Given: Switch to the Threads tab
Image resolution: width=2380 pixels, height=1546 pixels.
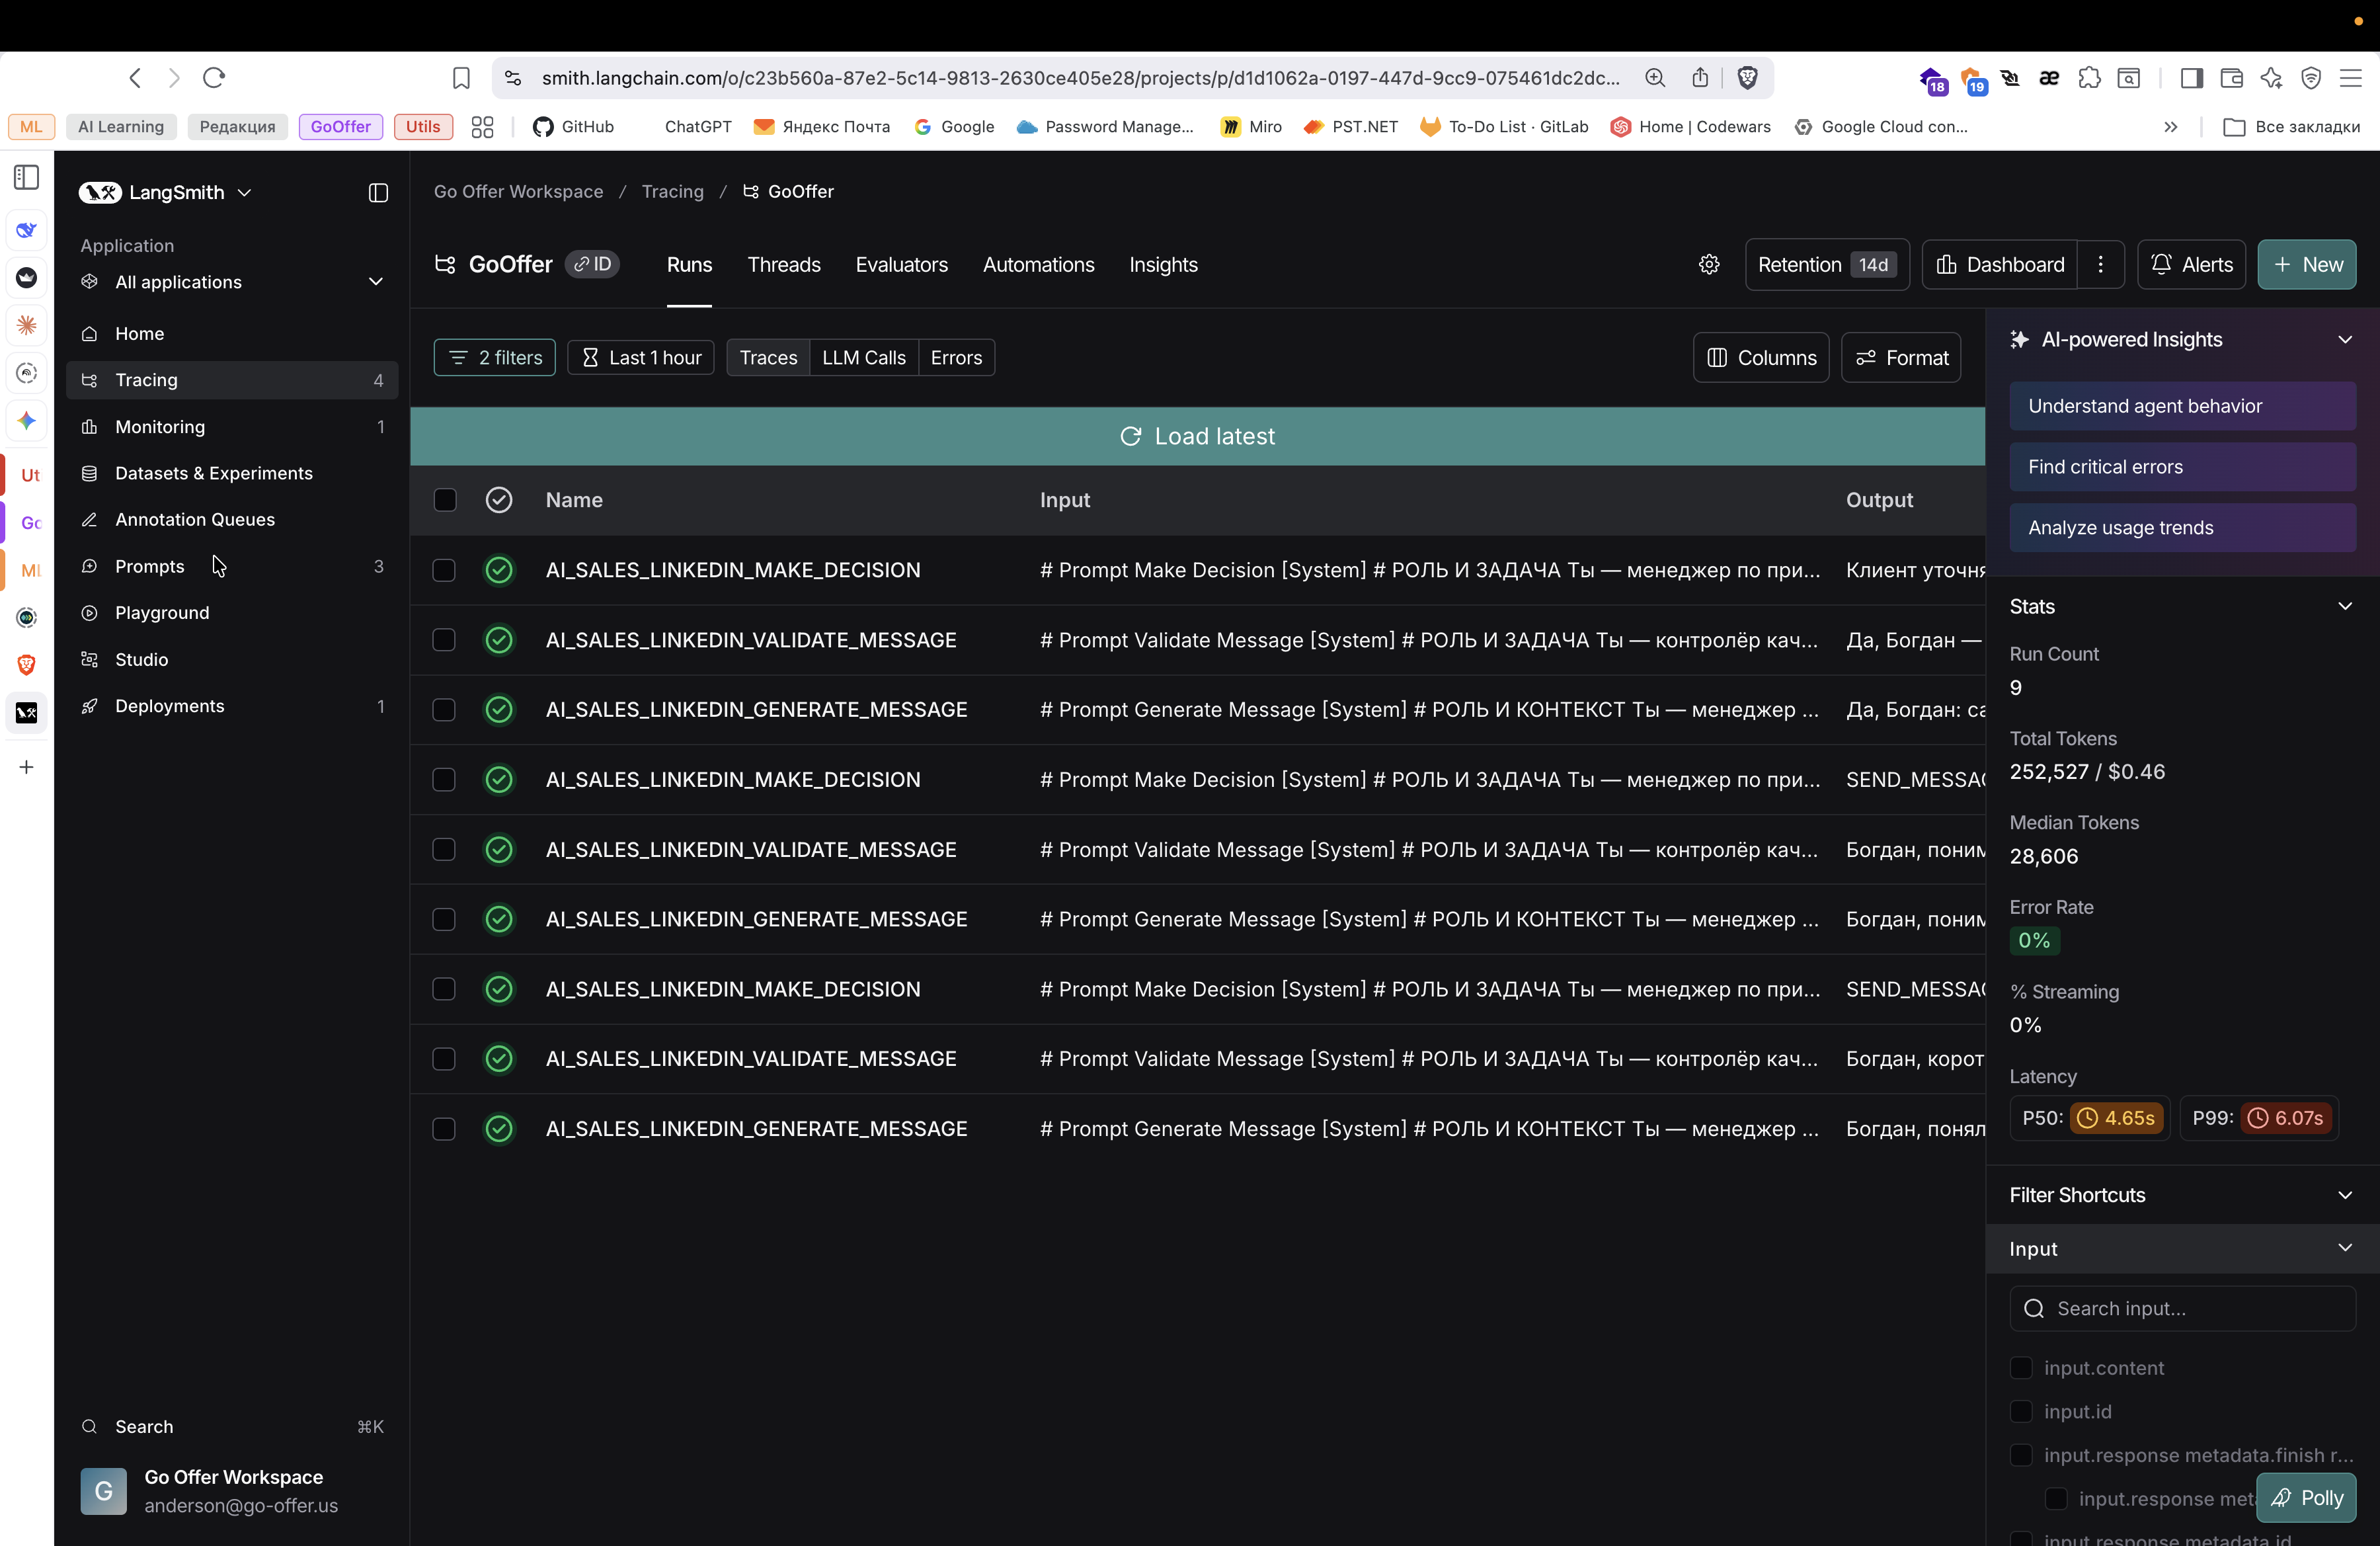Looking at the screenshot, I should [783, 264].
